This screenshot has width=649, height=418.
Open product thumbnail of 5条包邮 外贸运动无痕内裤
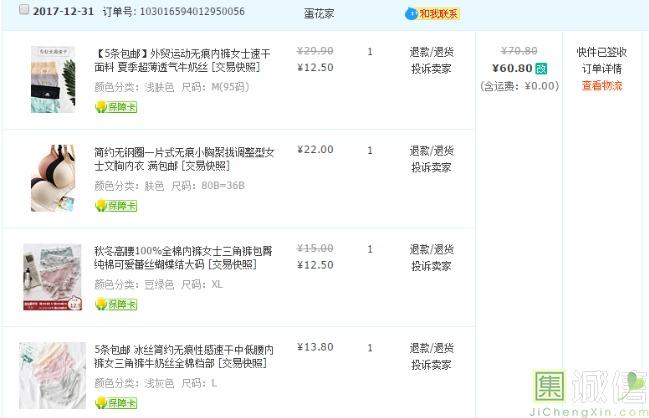coord(53,77)
